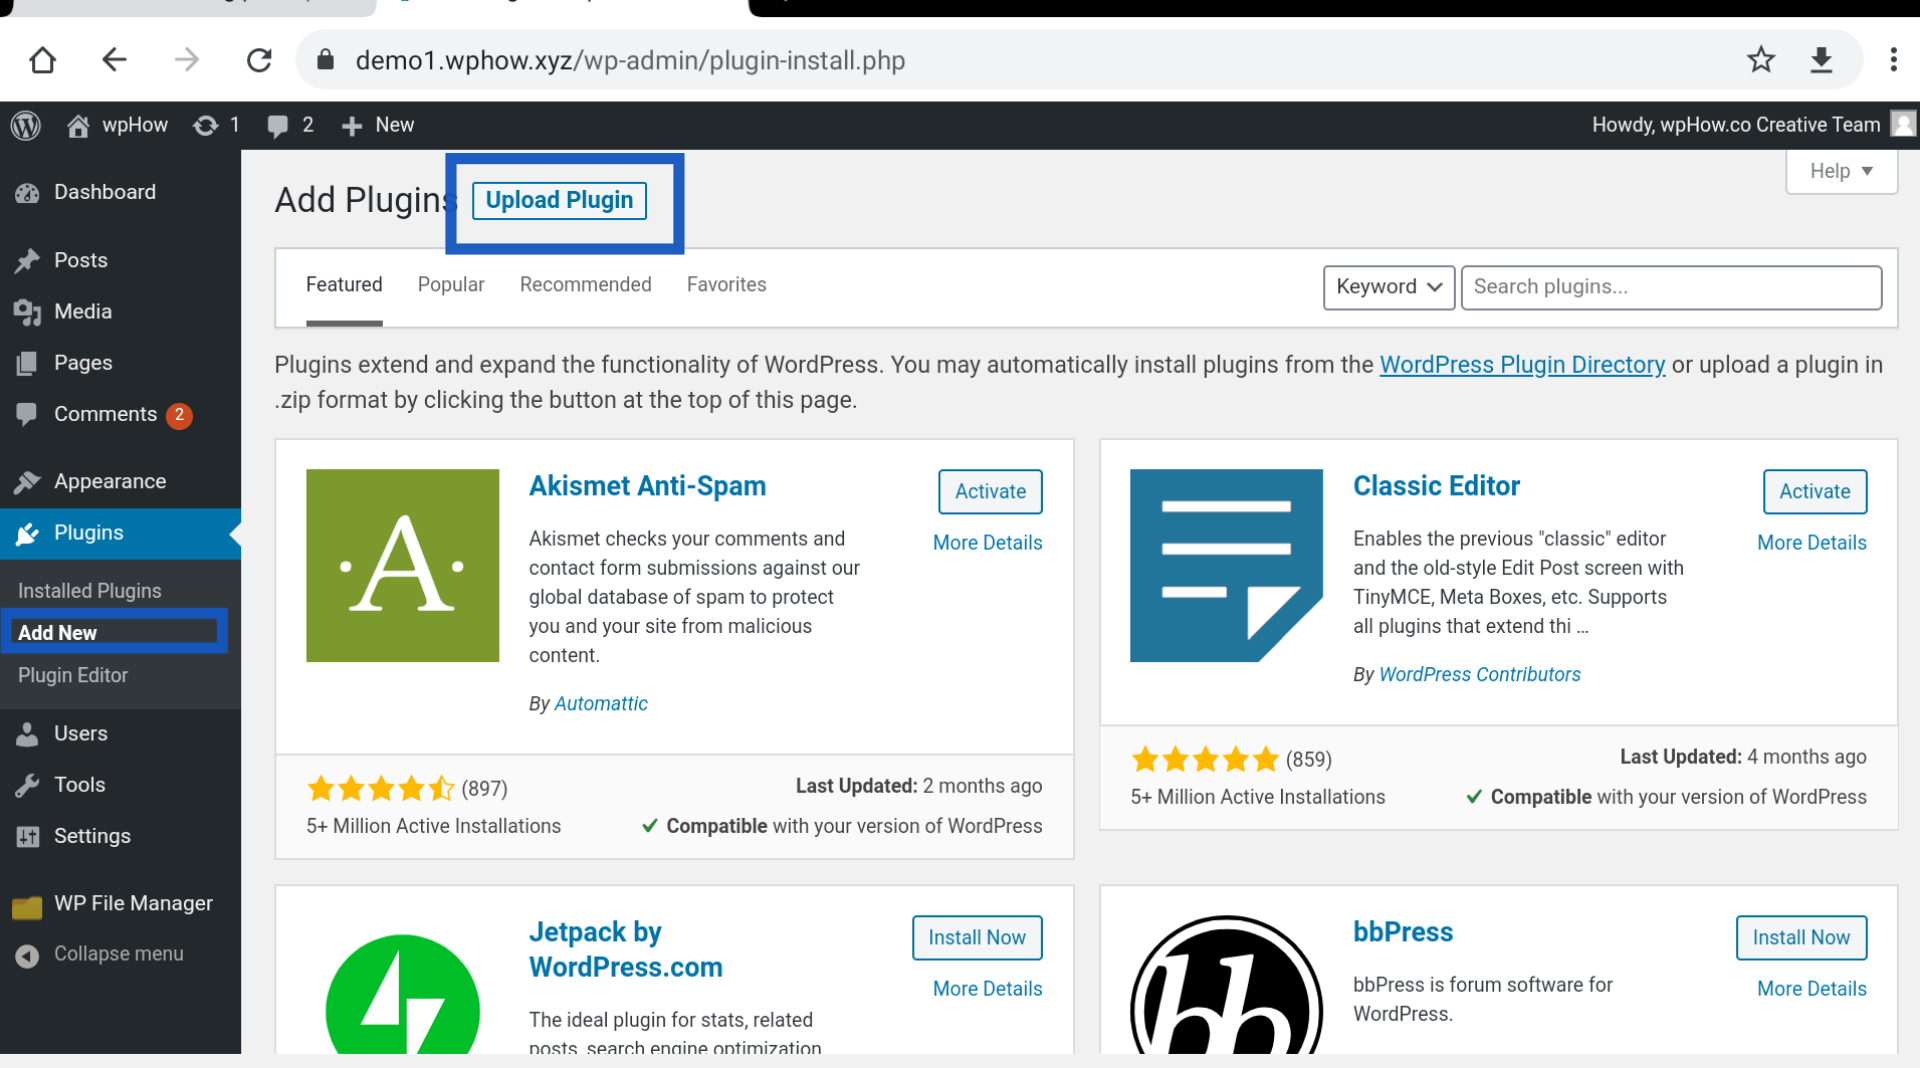The width and height of the screenshot is (1920, 1068).
Task: Go back with the browser back arrow
Action: 114,60
